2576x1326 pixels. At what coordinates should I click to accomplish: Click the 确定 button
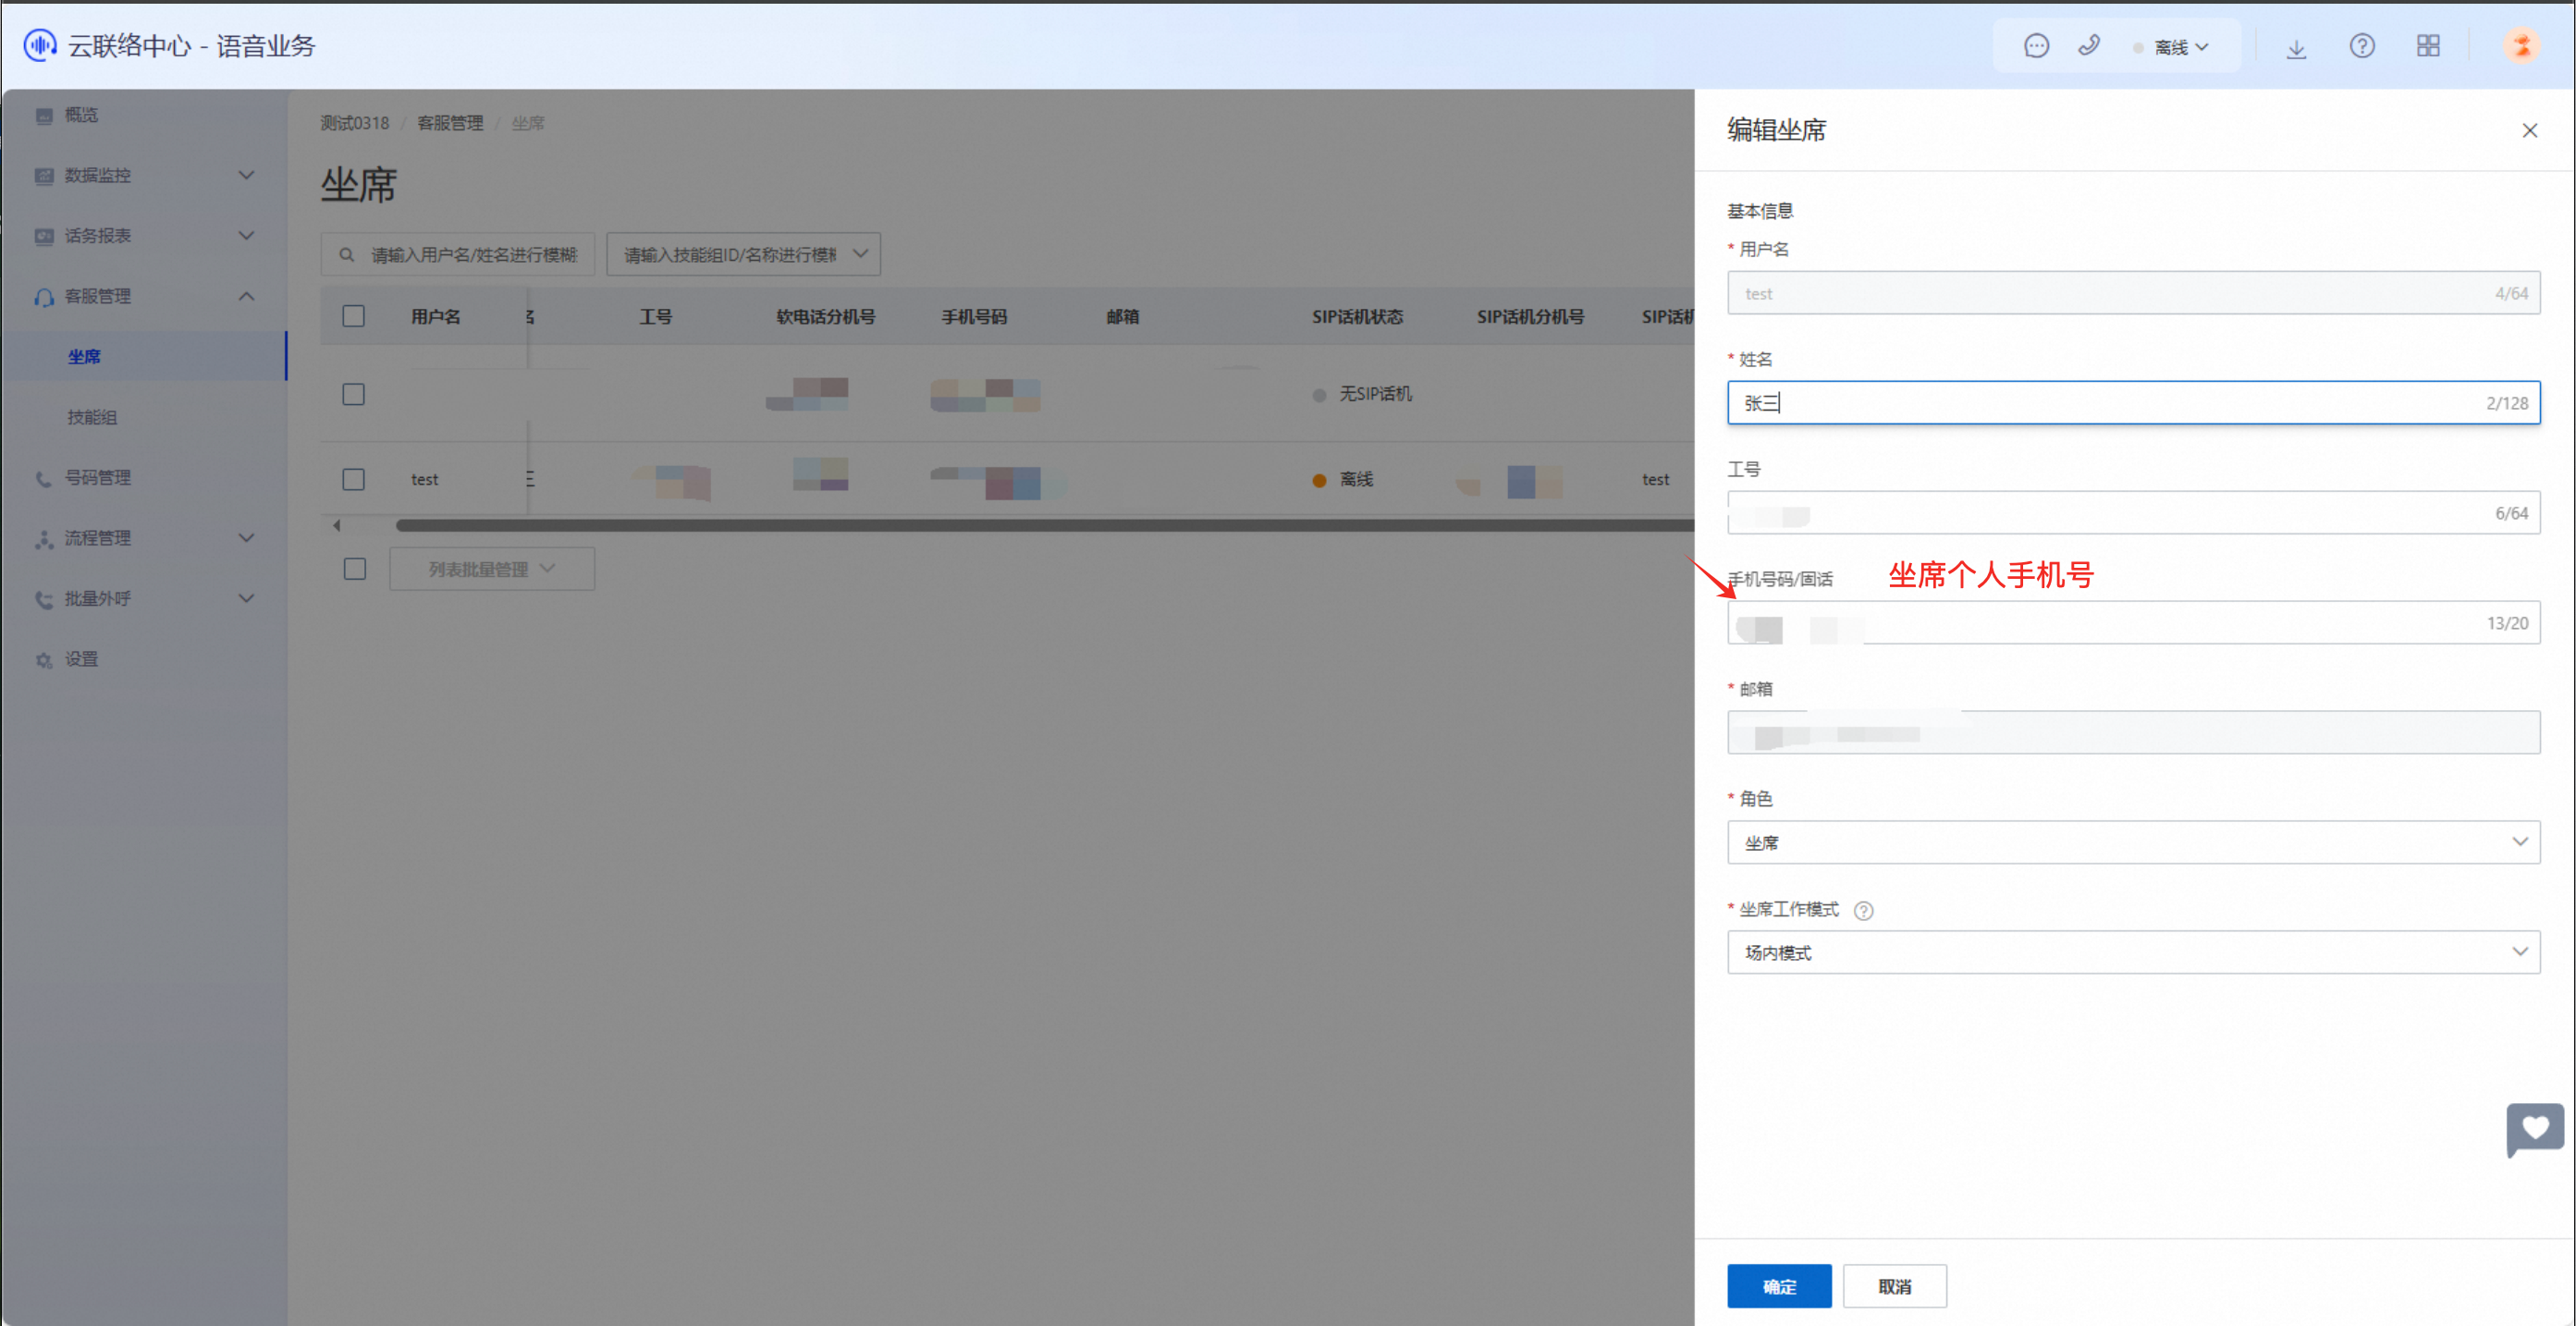coord(1779,1286)
